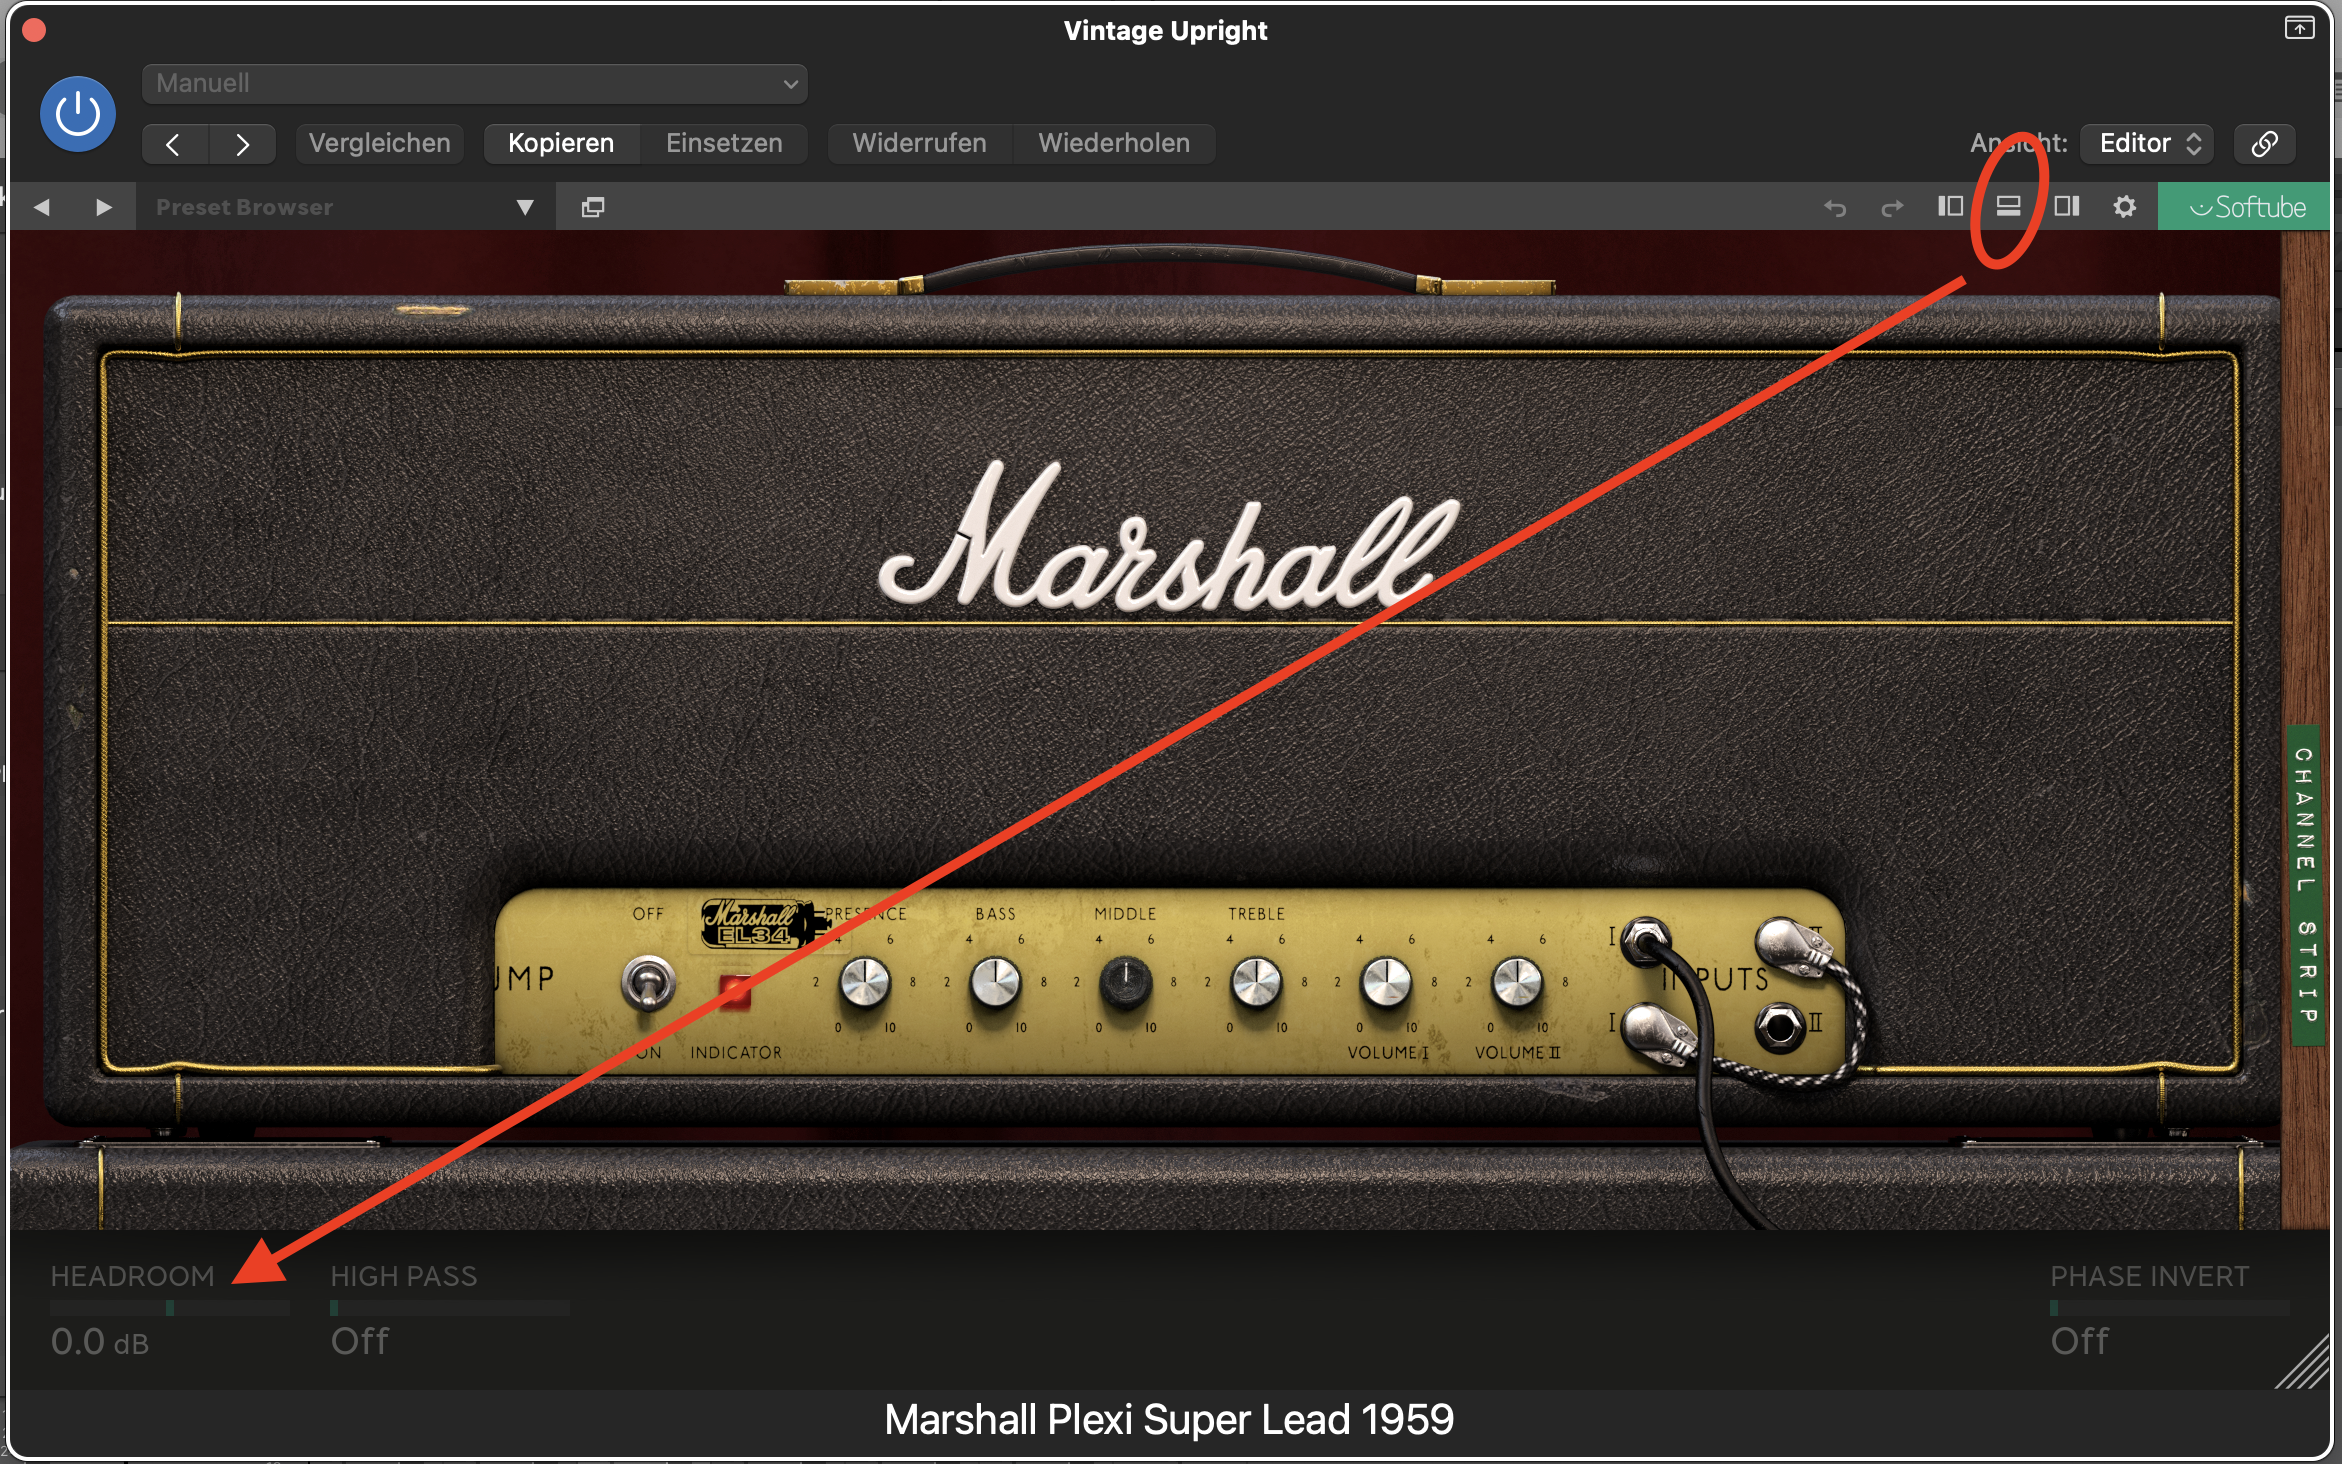
Task: Click the Softube redo arrow icon
Action: (1892, 207)
